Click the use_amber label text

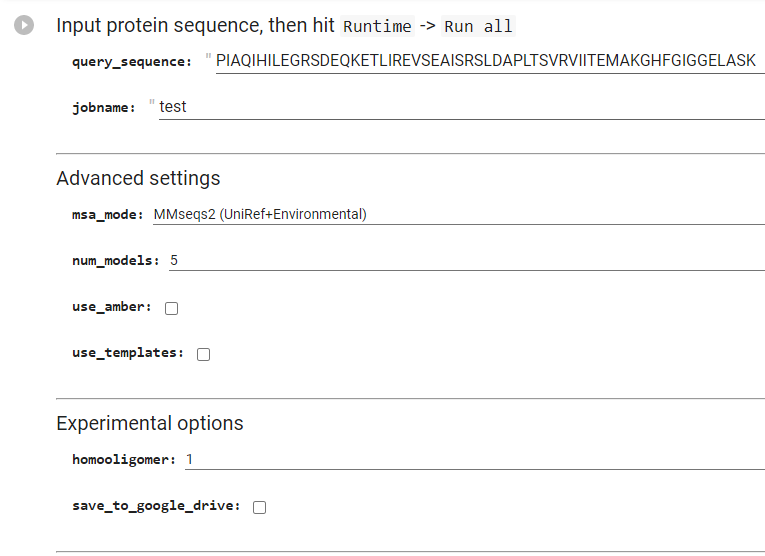pyautogui.click(x=112, y=307)
